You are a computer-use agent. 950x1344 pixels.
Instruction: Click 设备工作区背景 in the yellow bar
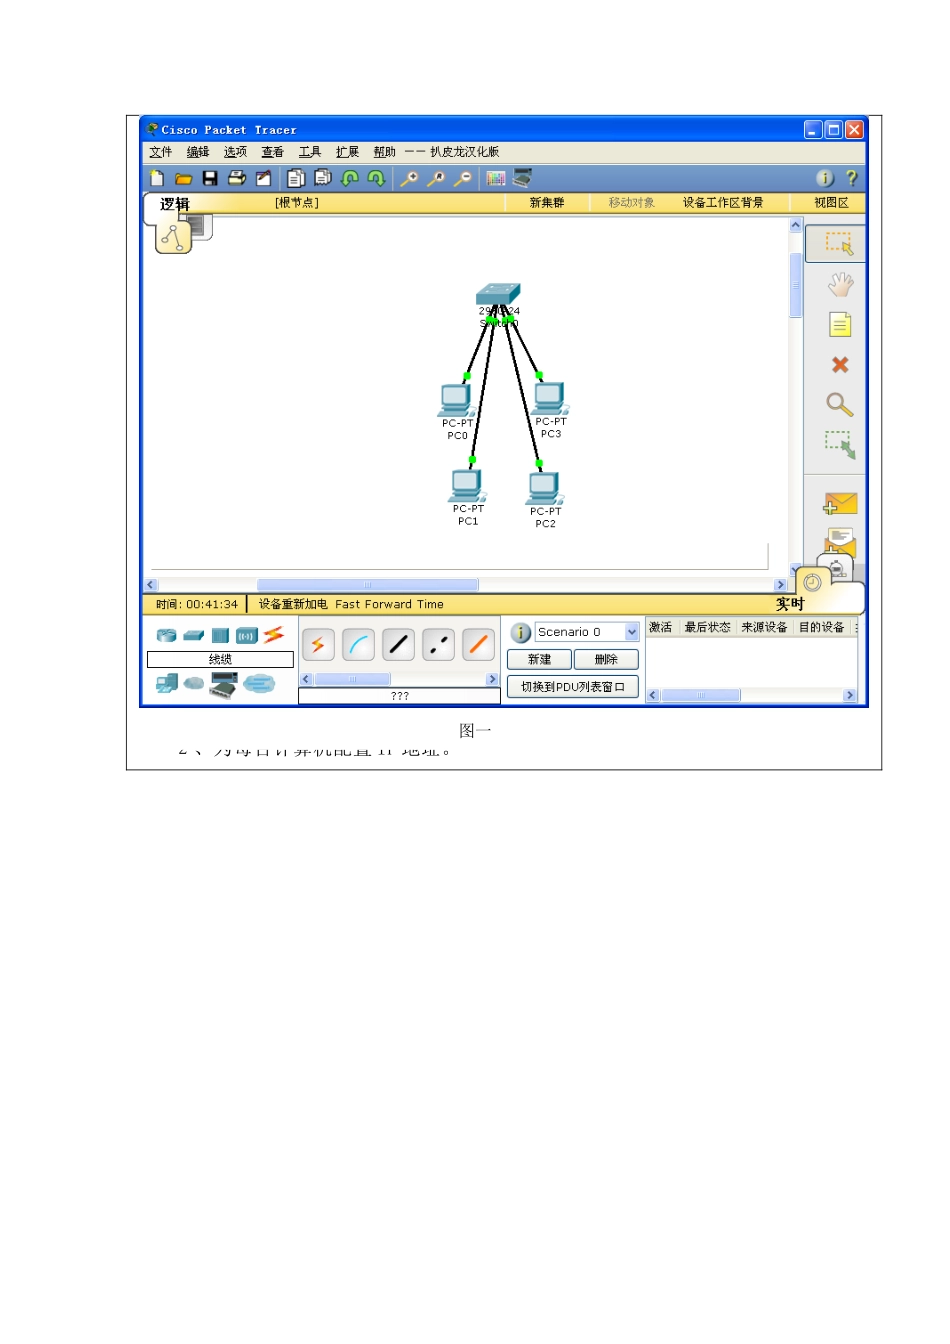[723, 203]
